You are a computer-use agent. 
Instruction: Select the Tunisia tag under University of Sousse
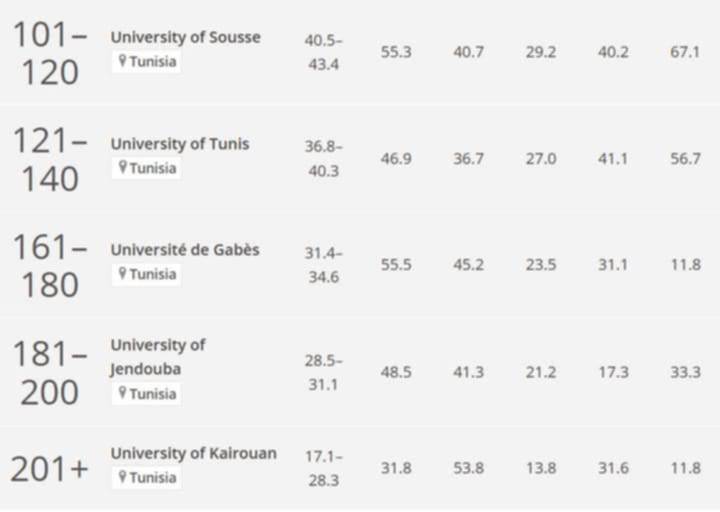point(146,62)
